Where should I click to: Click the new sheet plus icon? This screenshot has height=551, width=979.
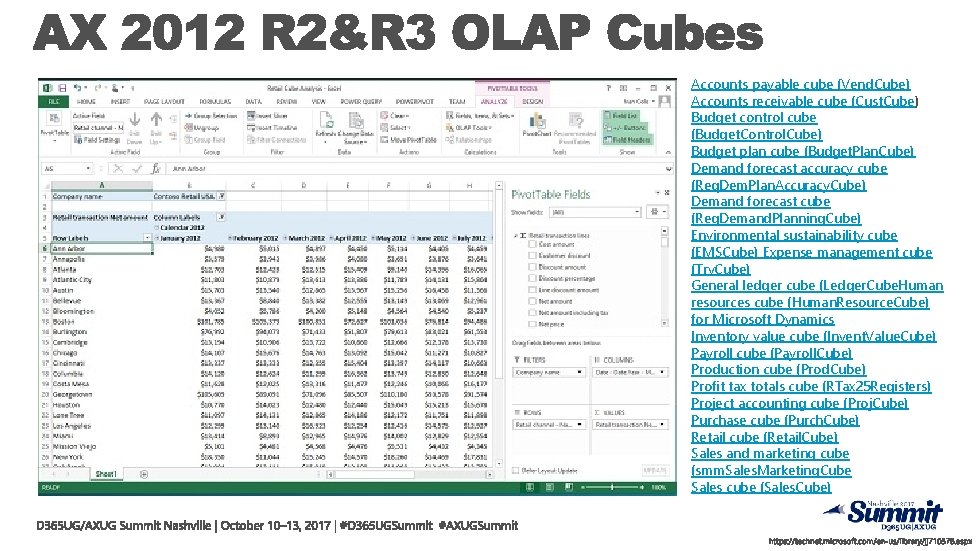[144, 475]
